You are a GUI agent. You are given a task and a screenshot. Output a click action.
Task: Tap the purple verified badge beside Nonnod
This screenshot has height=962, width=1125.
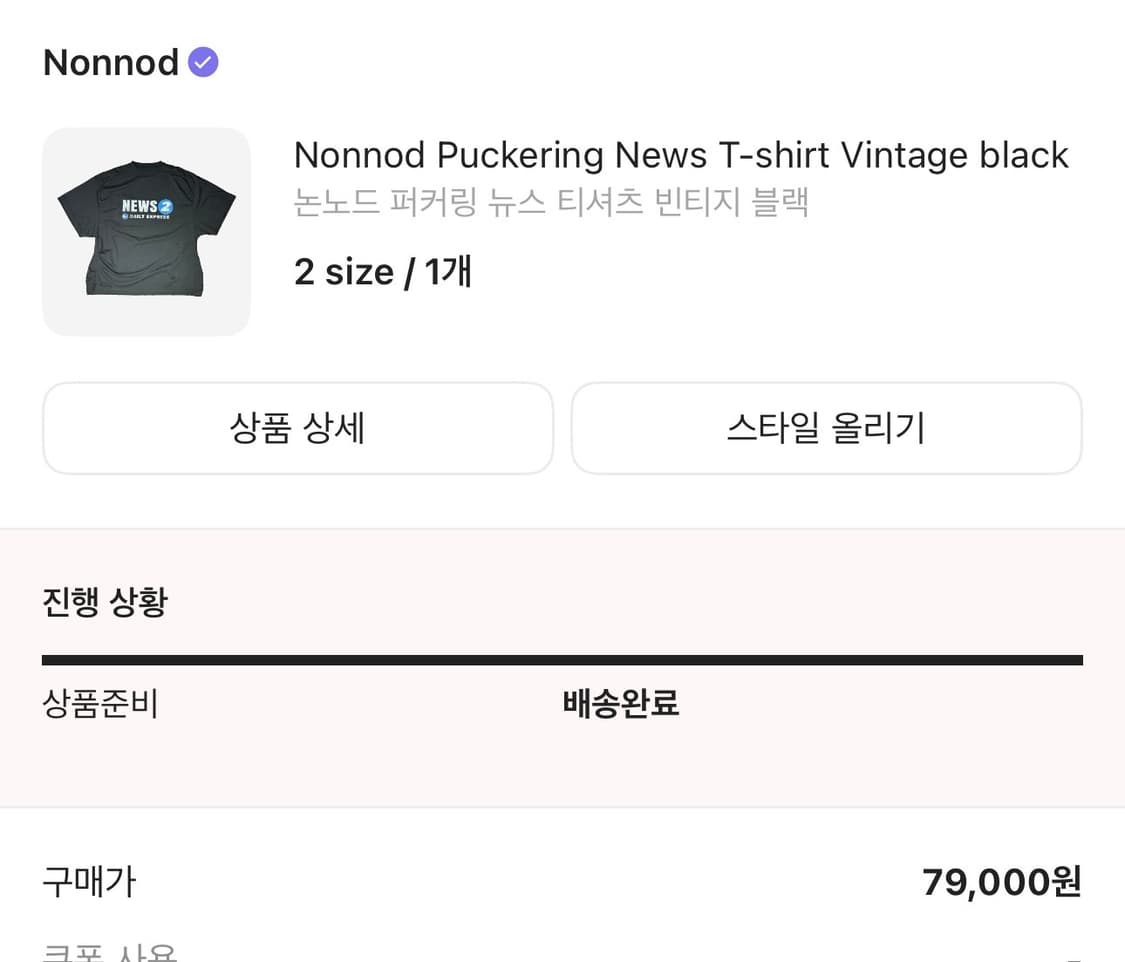coord(203,62)
